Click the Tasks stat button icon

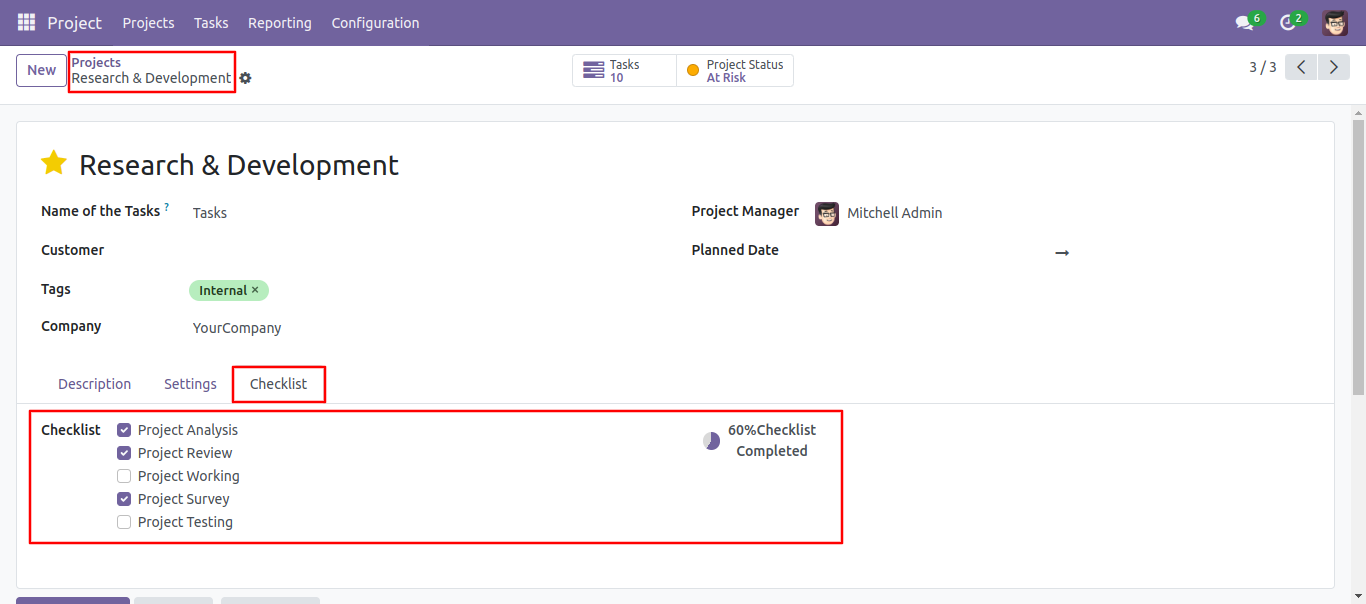(594, 70)
